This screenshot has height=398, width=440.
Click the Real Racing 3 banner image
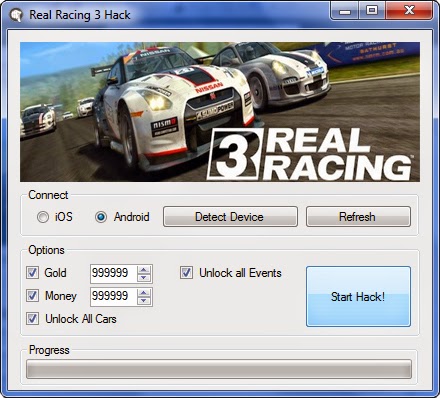[x=220, y=112]
